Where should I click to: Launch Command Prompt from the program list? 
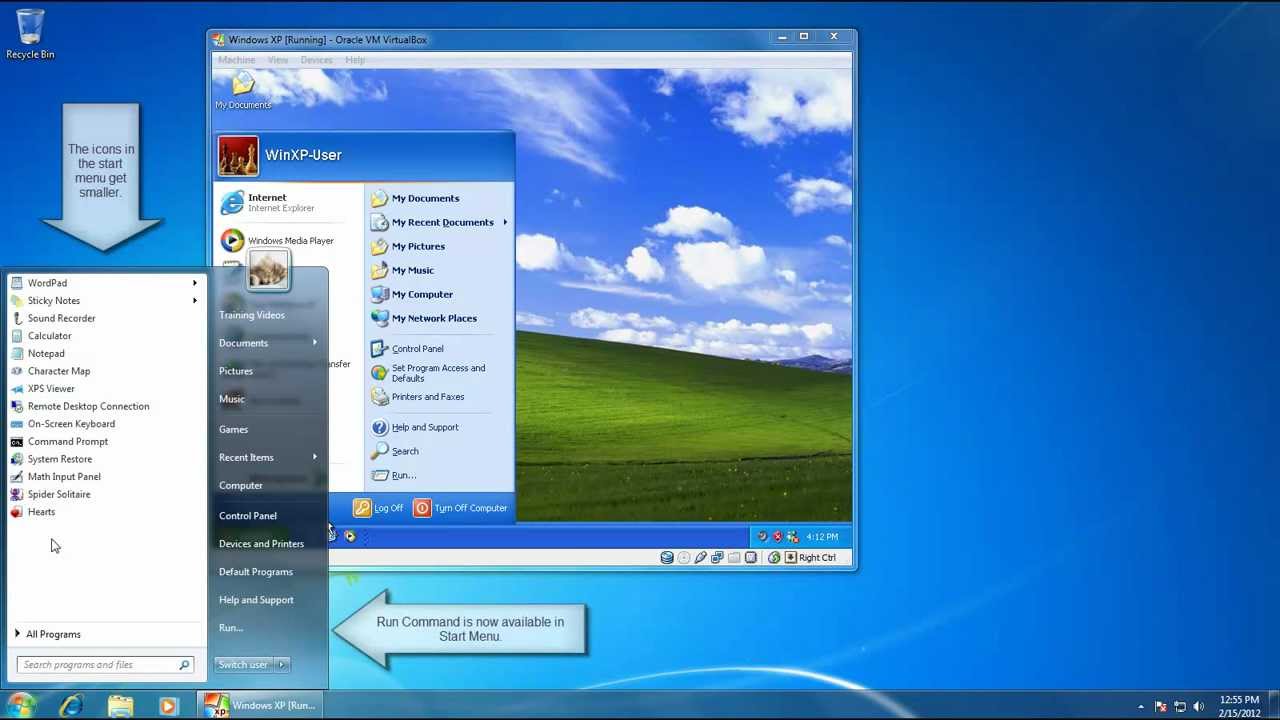[67, 441]
